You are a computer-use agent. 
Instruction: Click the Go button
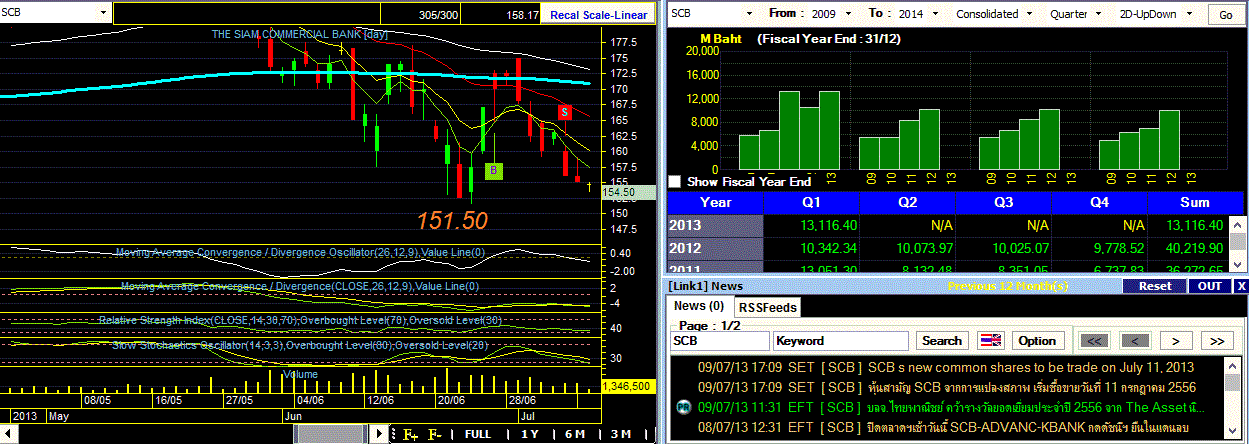pos(1225,15)
